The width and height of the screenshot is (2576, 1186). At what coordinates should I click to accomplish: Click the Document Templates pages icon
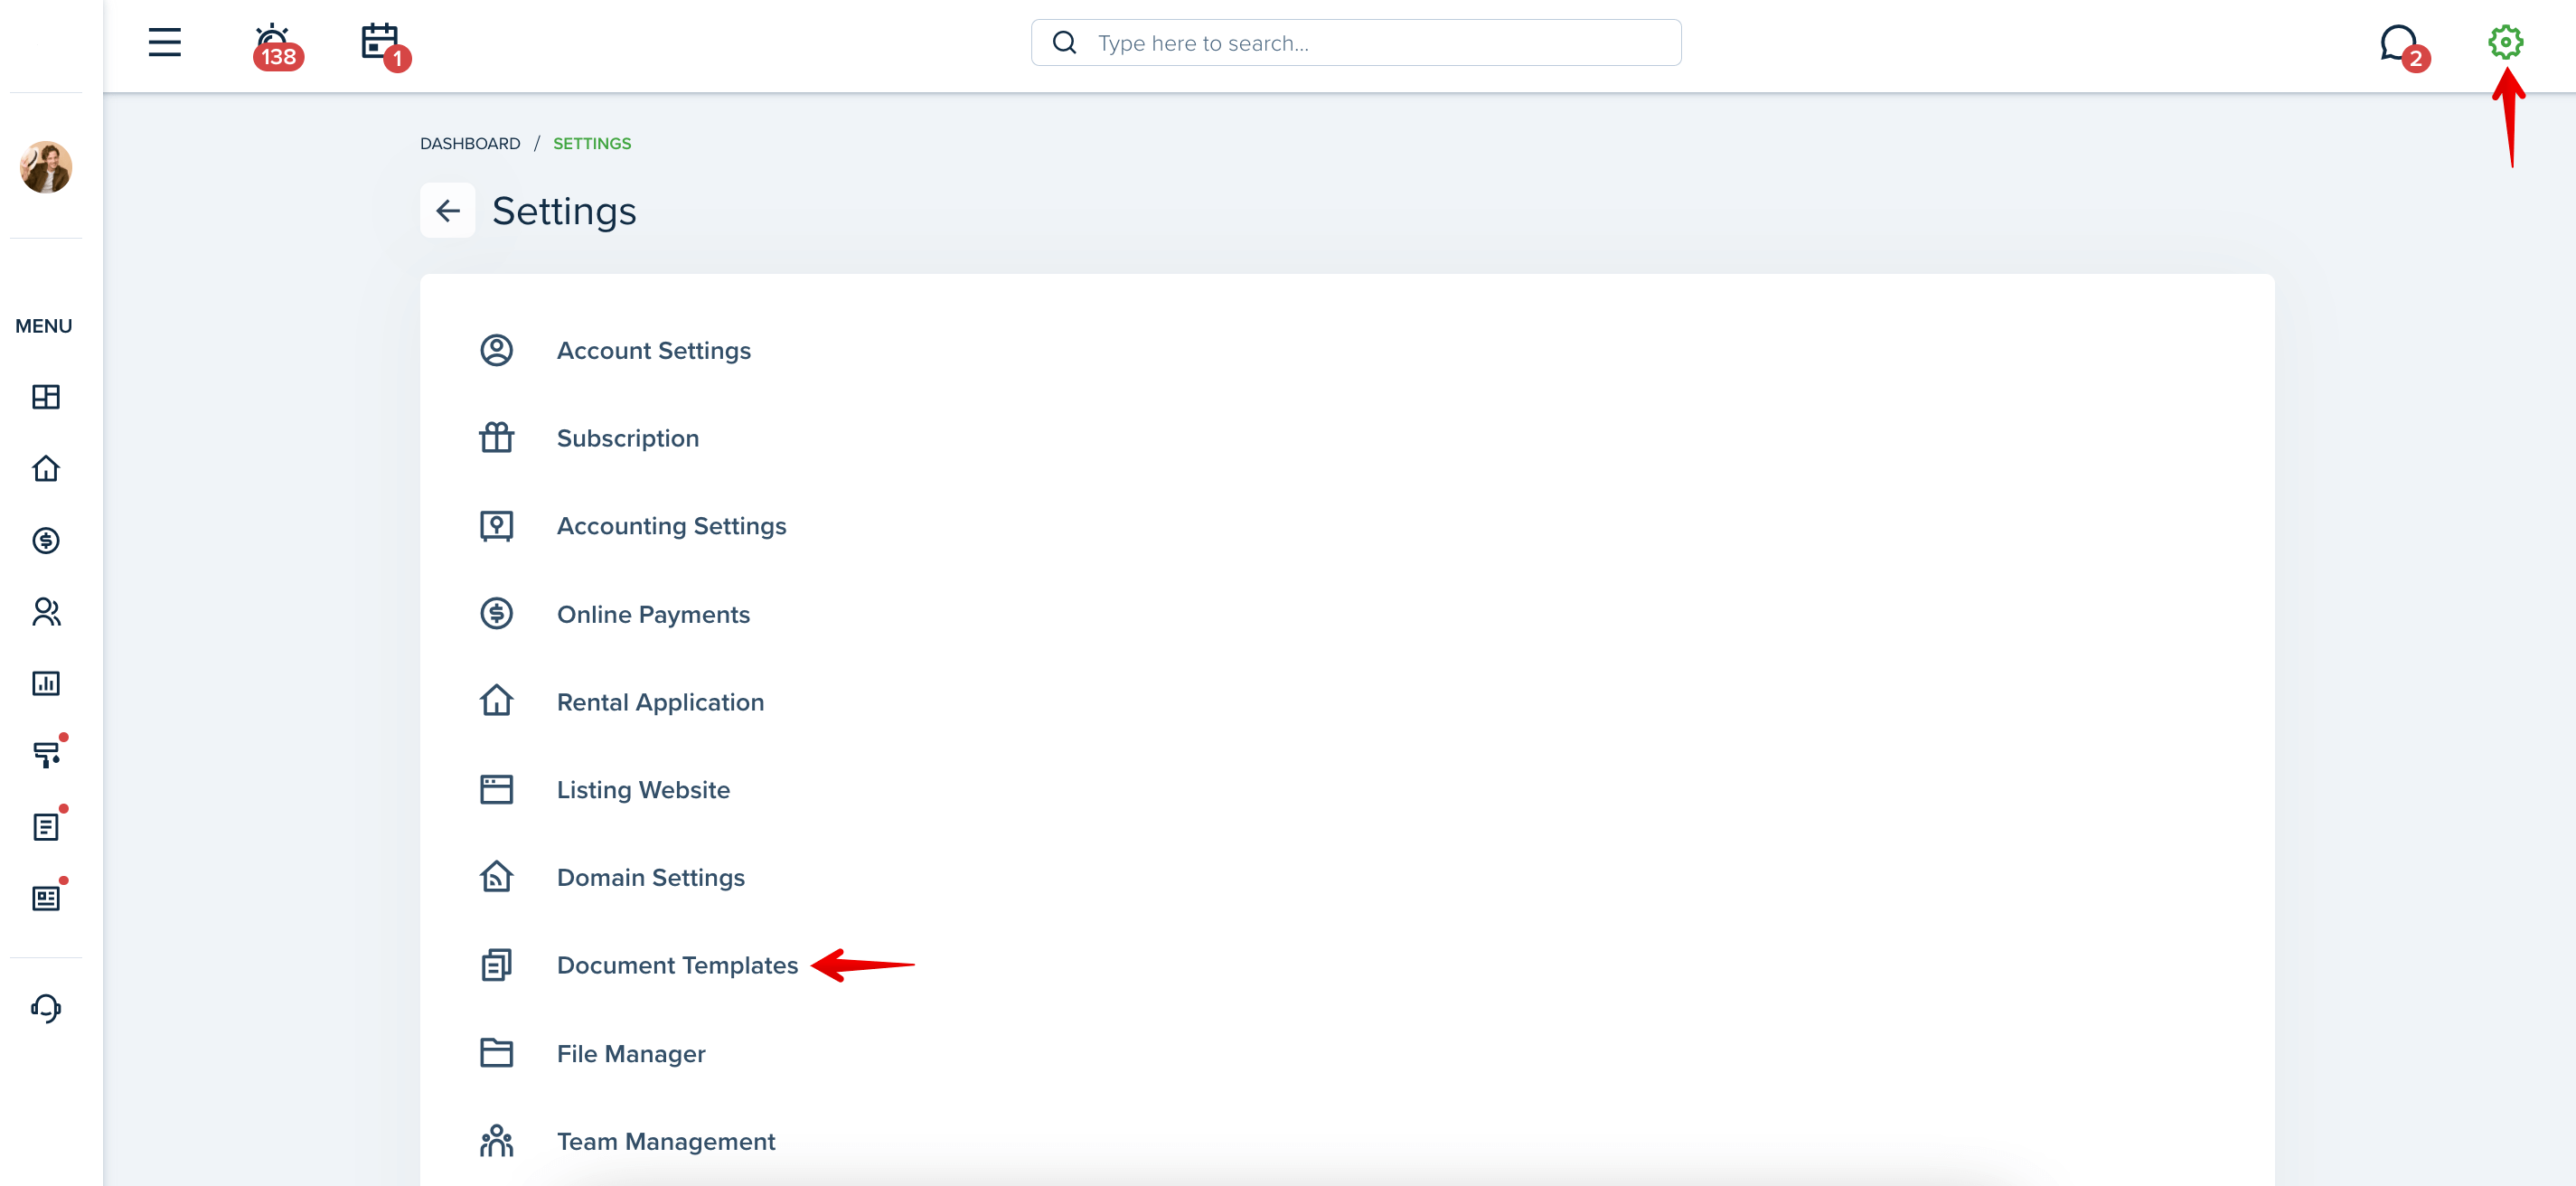tap(496, 965)
